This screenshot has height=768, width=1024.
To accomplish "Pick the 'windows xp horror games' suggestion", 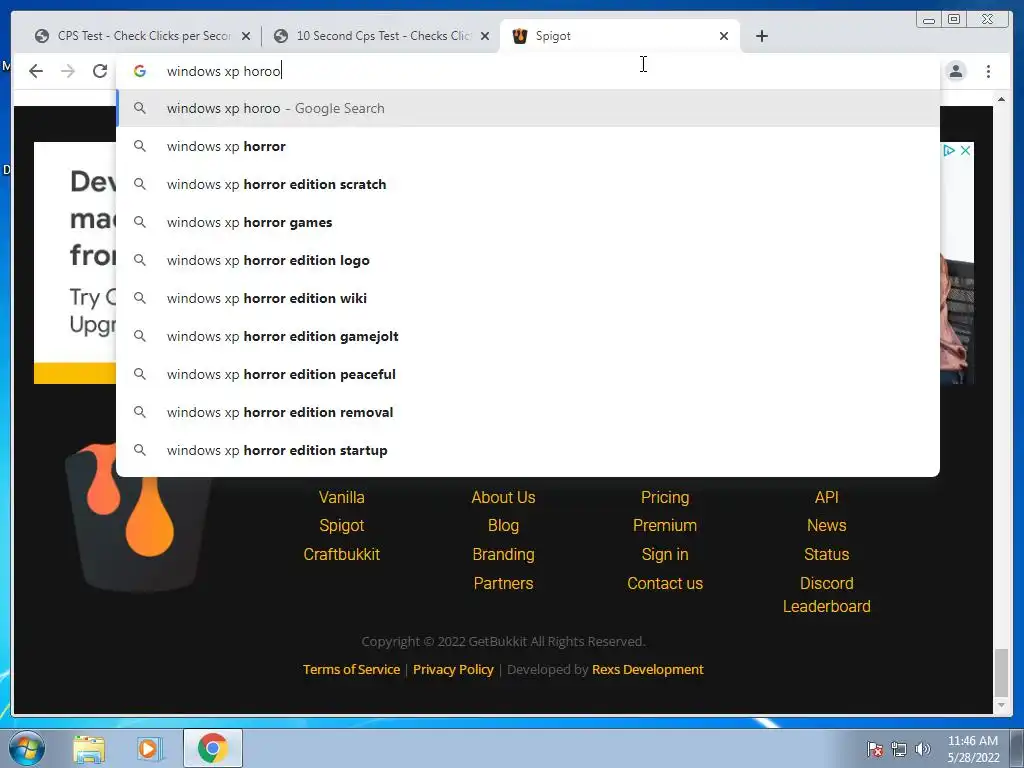I will pyautogui.click(x=528, y=222).
